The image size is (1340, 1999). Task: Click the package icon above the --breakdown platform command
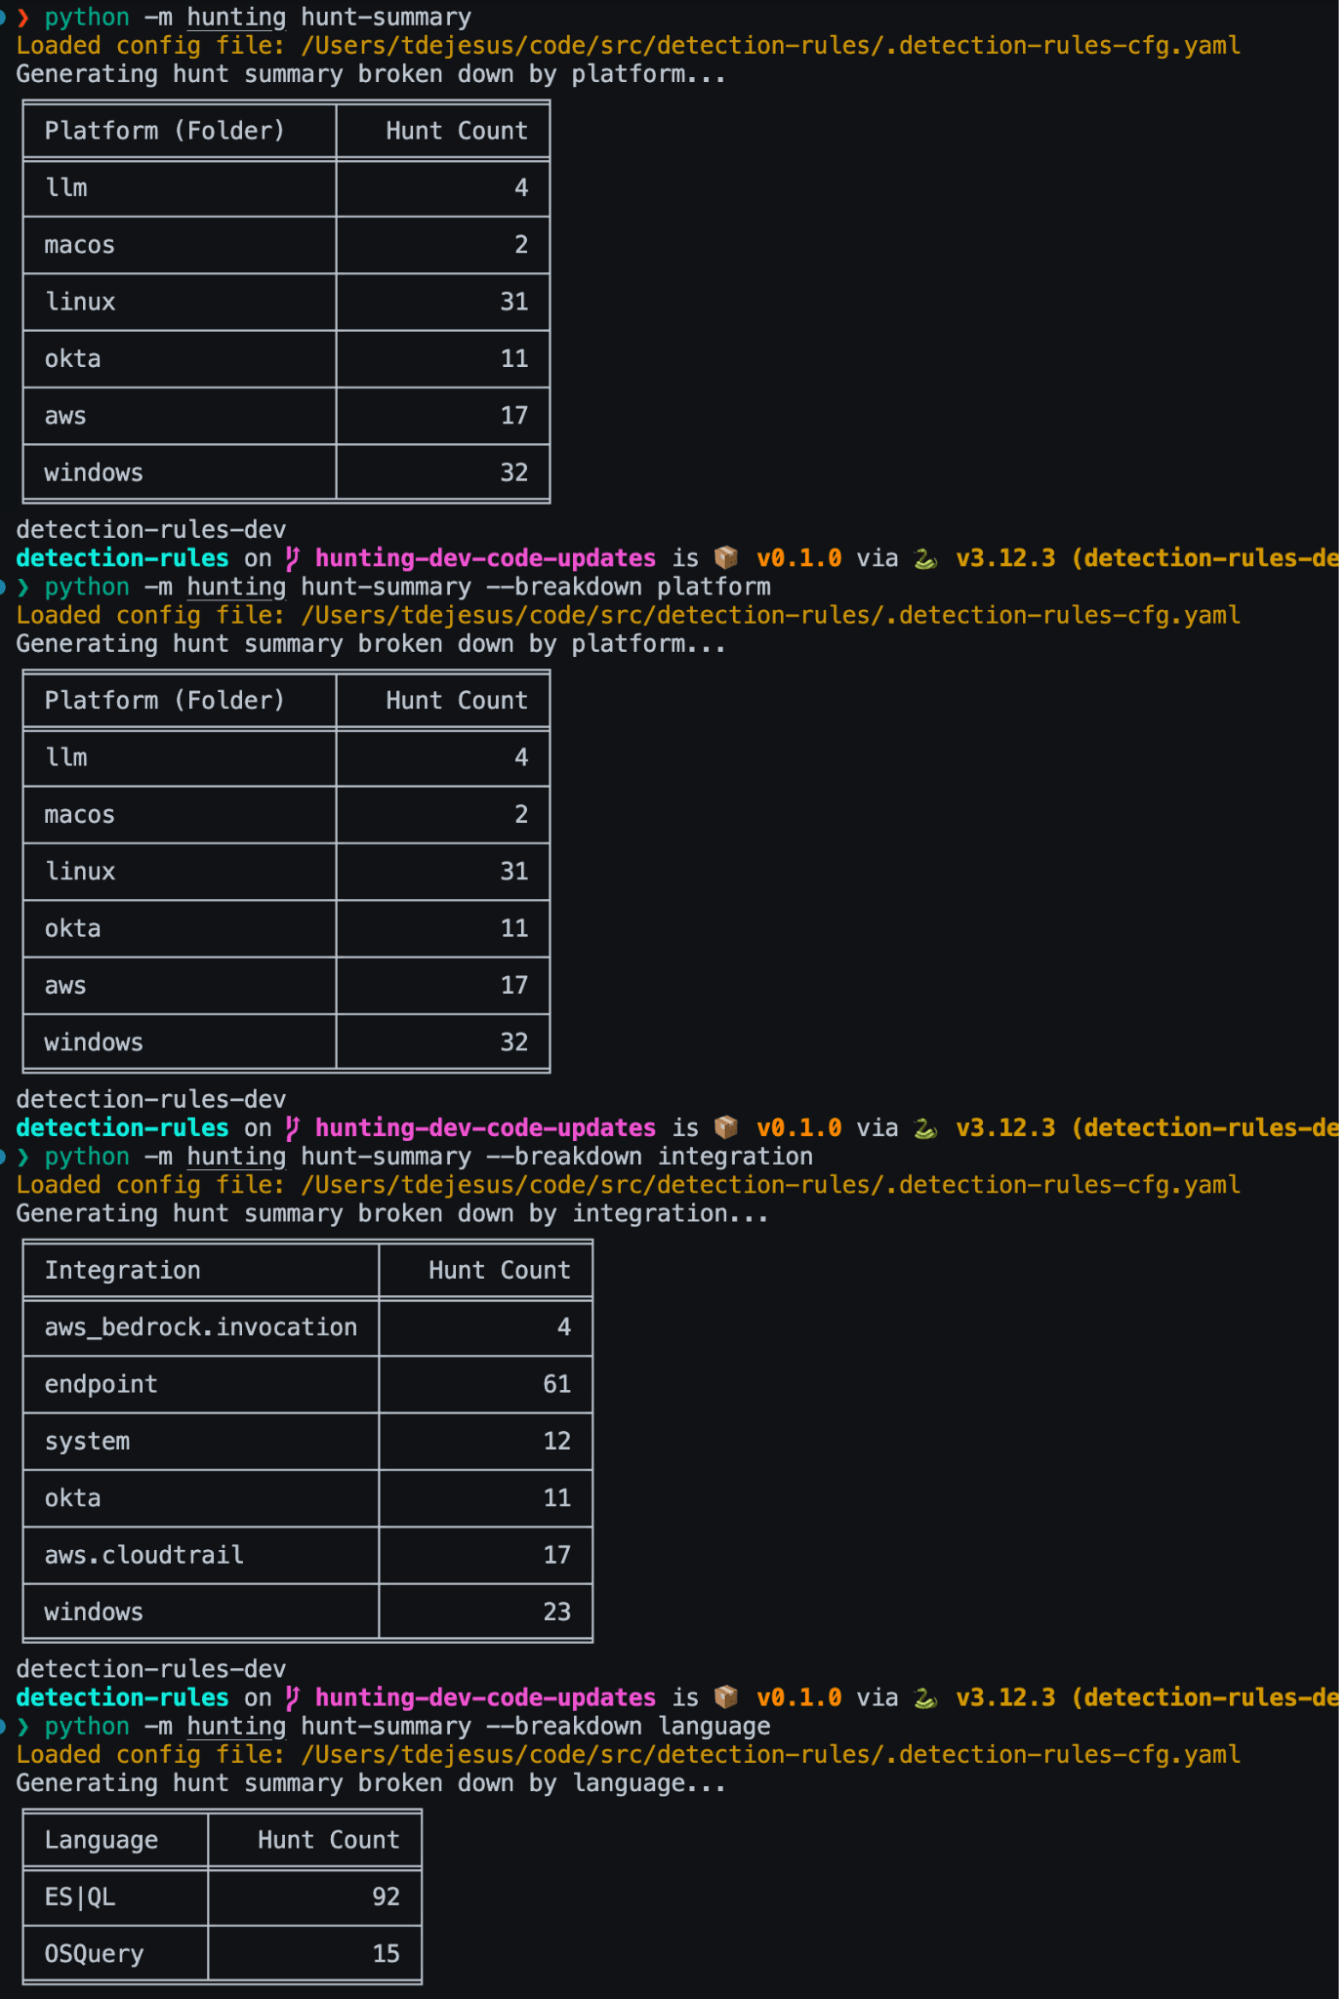coord(726,557)
